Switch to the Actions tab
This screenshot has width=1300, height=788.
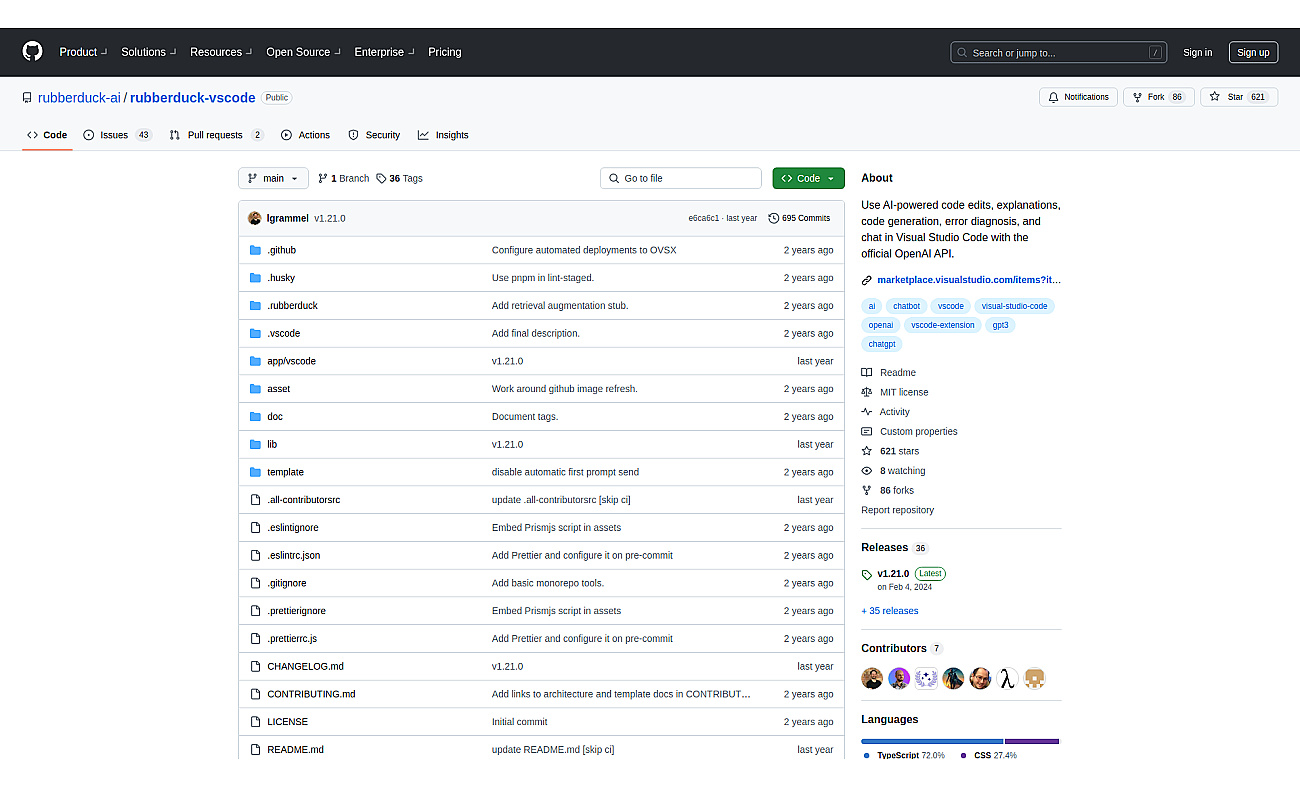tap(305, 135)
